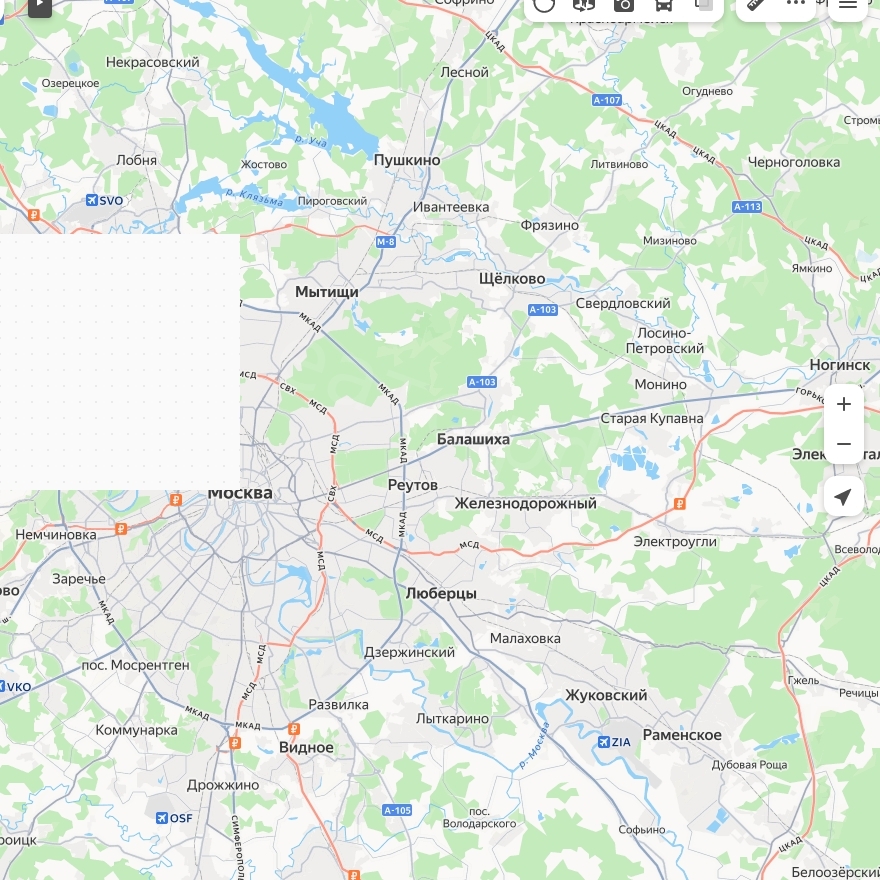The image size is (880, 880).
Task: Select the city label Москва
Action: [240, 493]
